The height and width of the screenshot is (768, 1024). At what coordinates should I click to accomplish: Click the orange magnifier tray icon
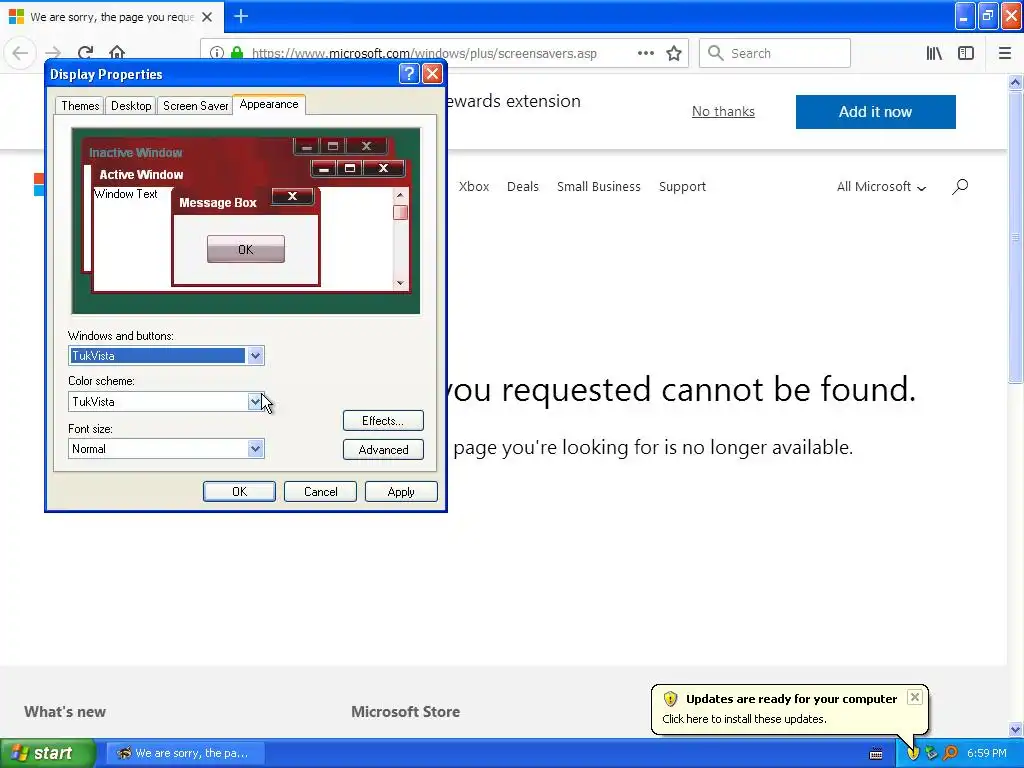[x=950, y=753]
